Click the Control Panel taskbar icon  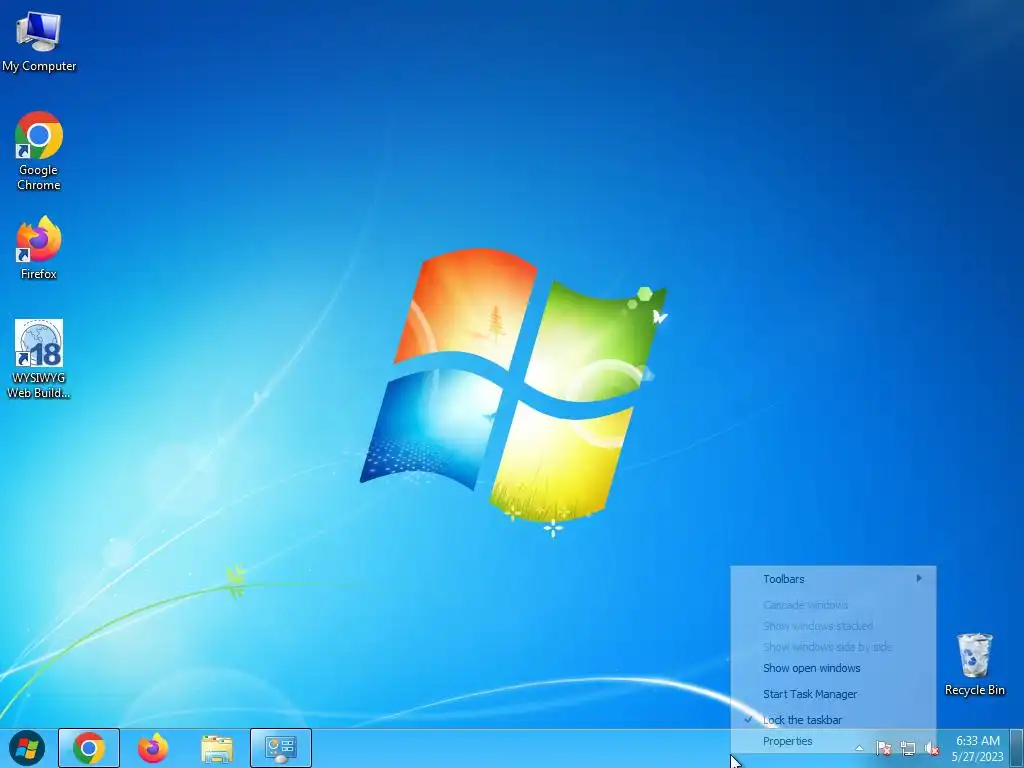[281, 748]
